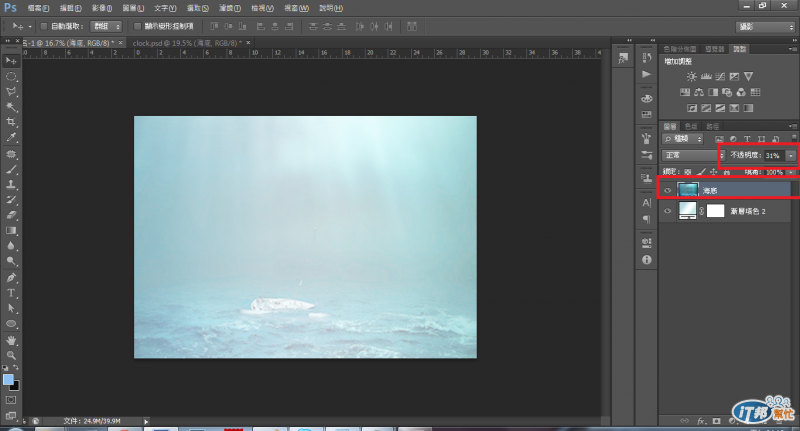
Task: Select the Magic Wand tool
Action: [x=11, y=107]
